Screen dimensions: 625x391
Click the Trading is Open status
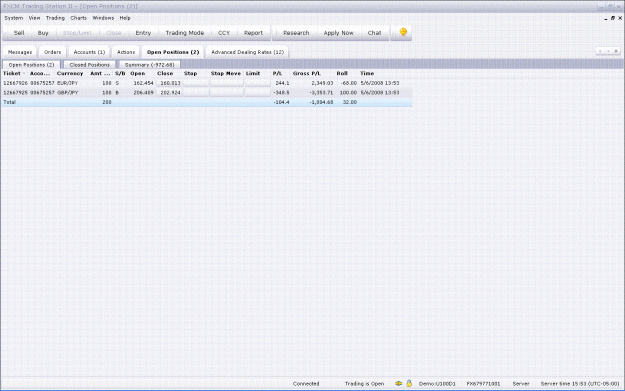tap(364, 383)
